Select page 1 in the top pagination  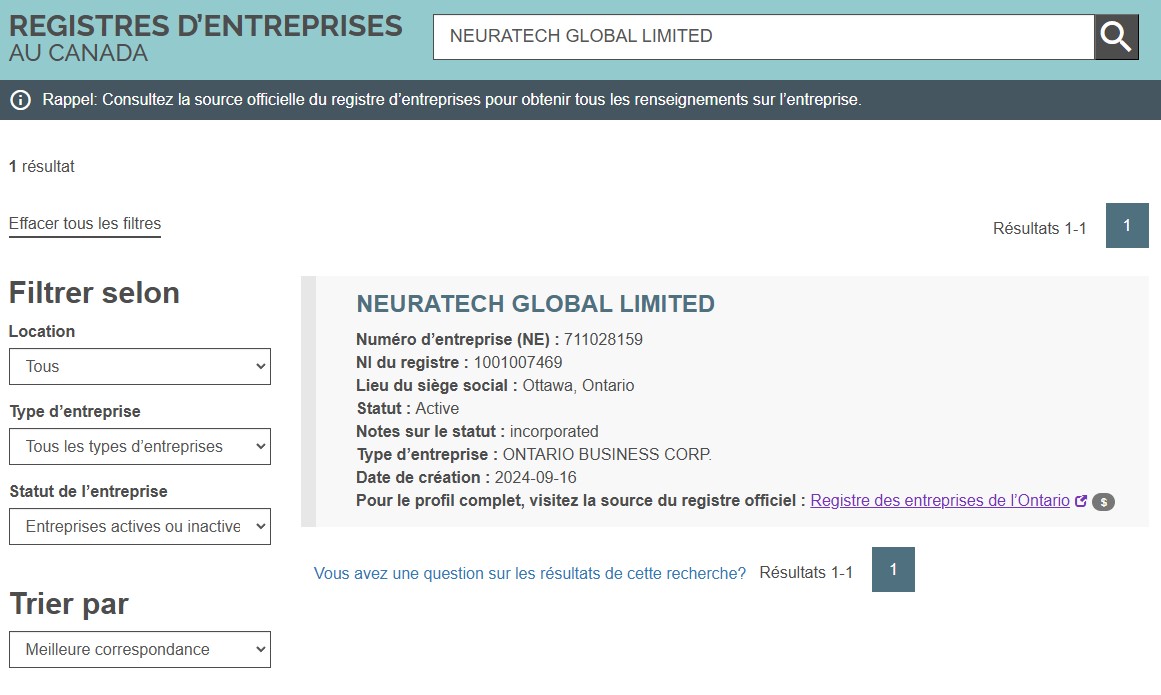[x=1127, y=226]
